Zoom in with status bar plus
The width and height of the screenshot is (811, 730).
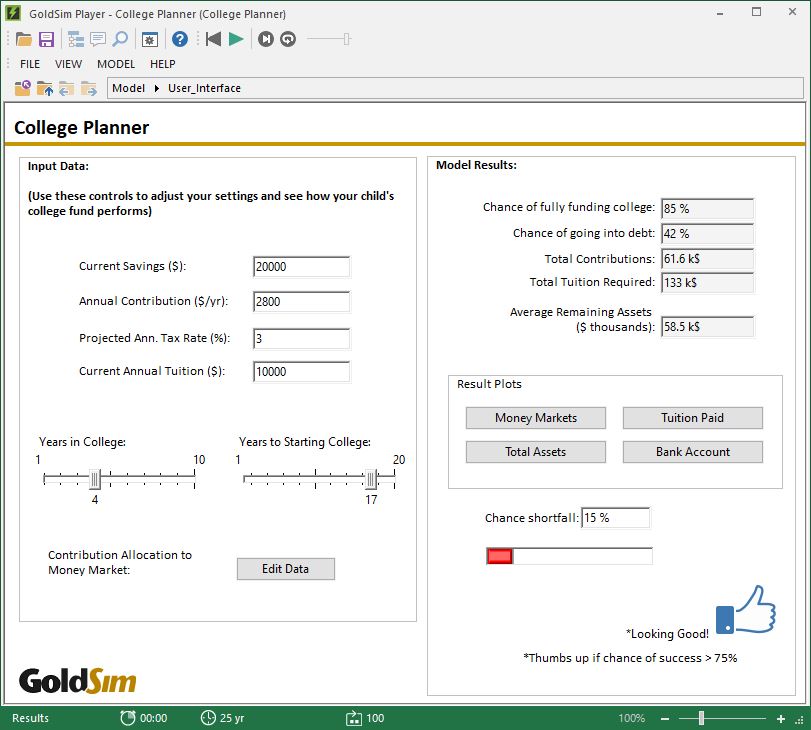click(781, 719)
